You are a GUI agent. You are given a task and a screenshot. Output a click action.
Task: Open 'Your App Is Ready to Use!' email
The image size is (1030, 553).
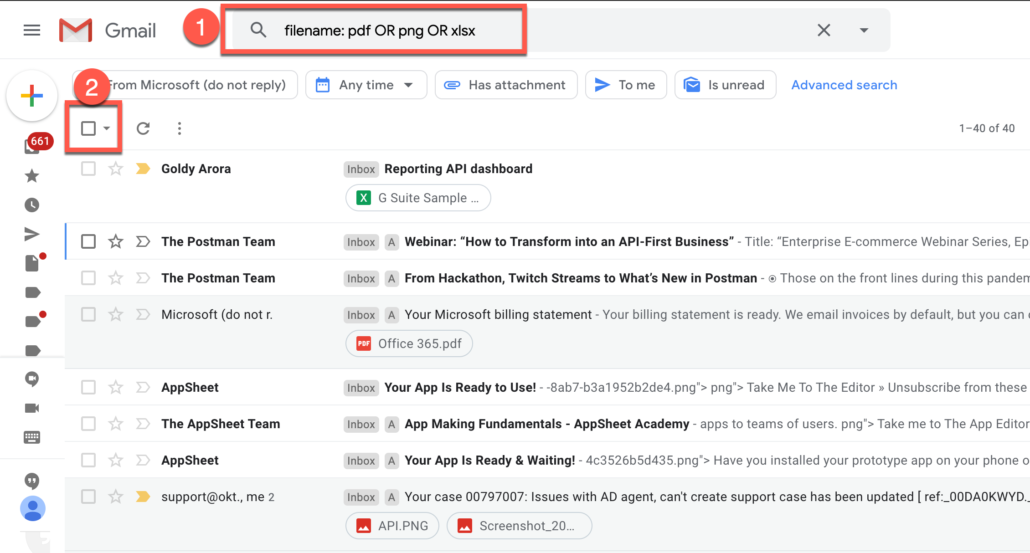point(460,387)
